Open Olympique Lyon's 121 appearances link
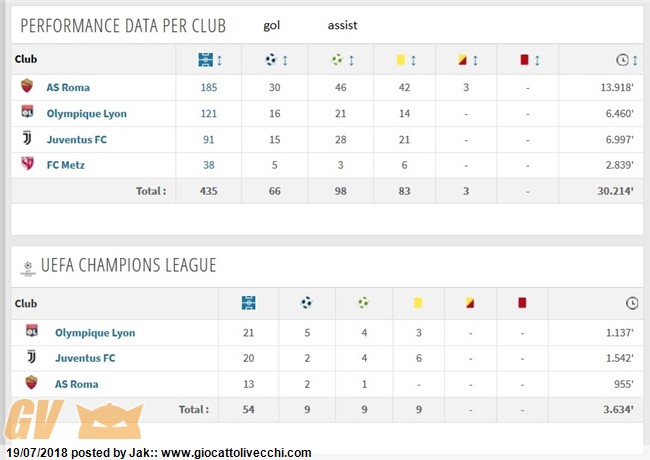 [209, 114]
